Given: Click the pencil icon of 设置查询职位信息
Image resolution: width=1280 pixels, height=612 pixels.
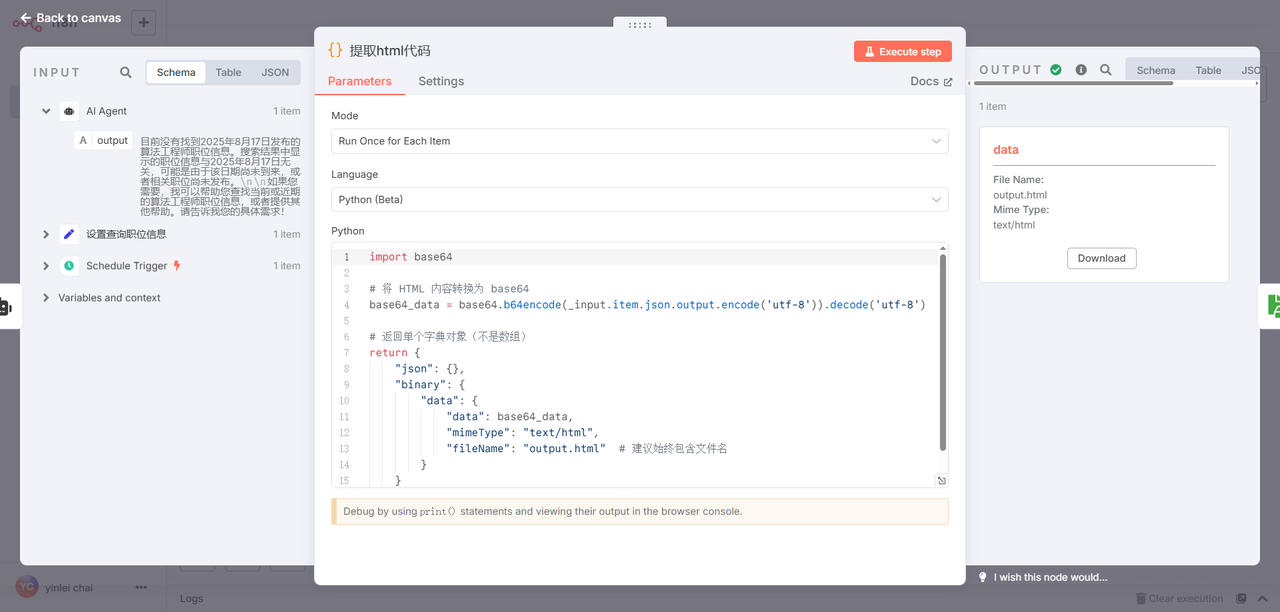Looking at the screenshot, I should (69, 234).
